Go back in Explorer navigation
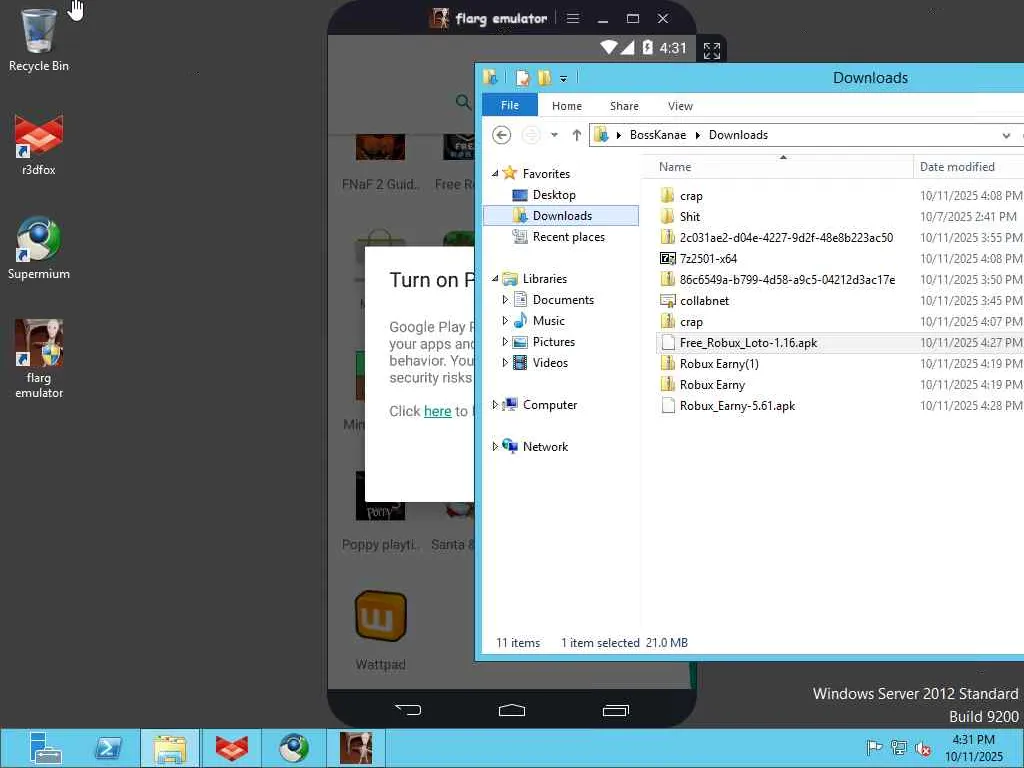This screenshot has height=768, width=1024. tap(501, 135)
